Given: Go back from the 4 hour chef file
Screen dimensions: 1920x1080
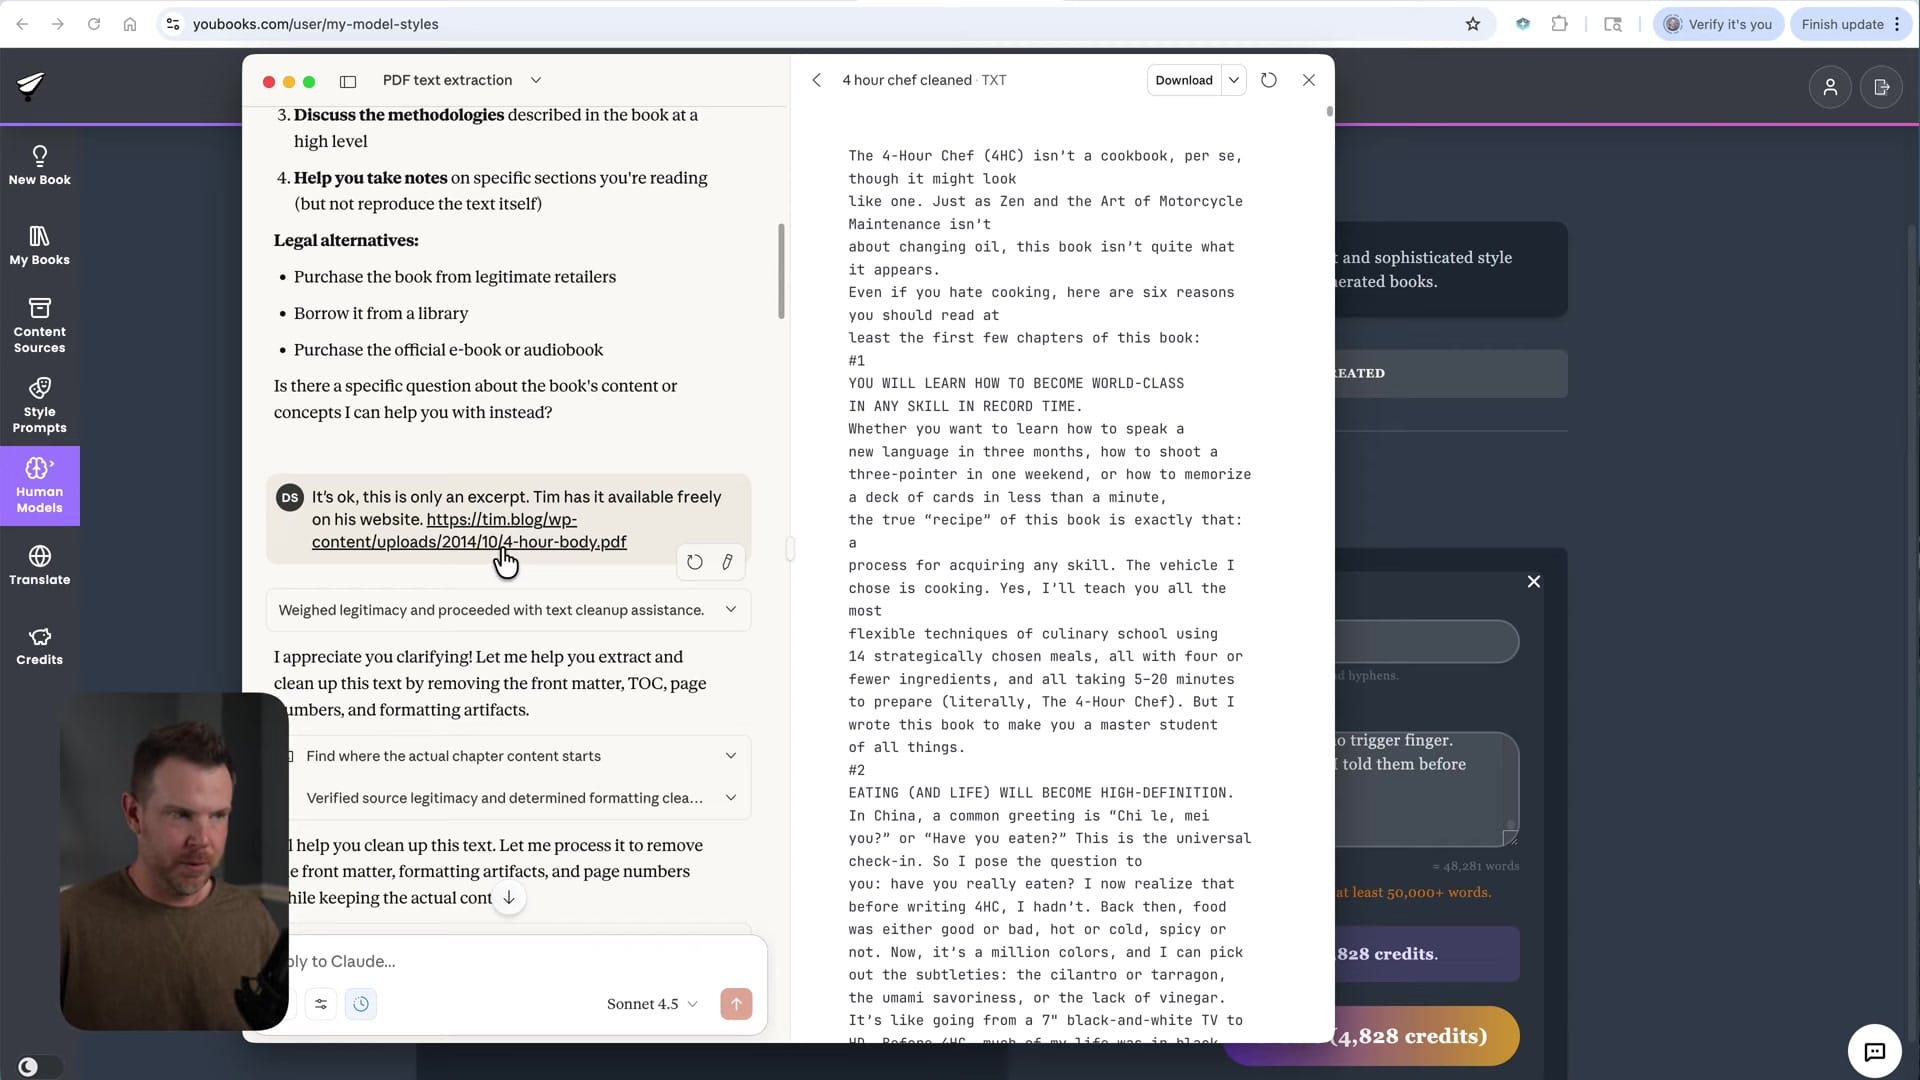Looking at the screenshot, I should click(x=816, y=80).
